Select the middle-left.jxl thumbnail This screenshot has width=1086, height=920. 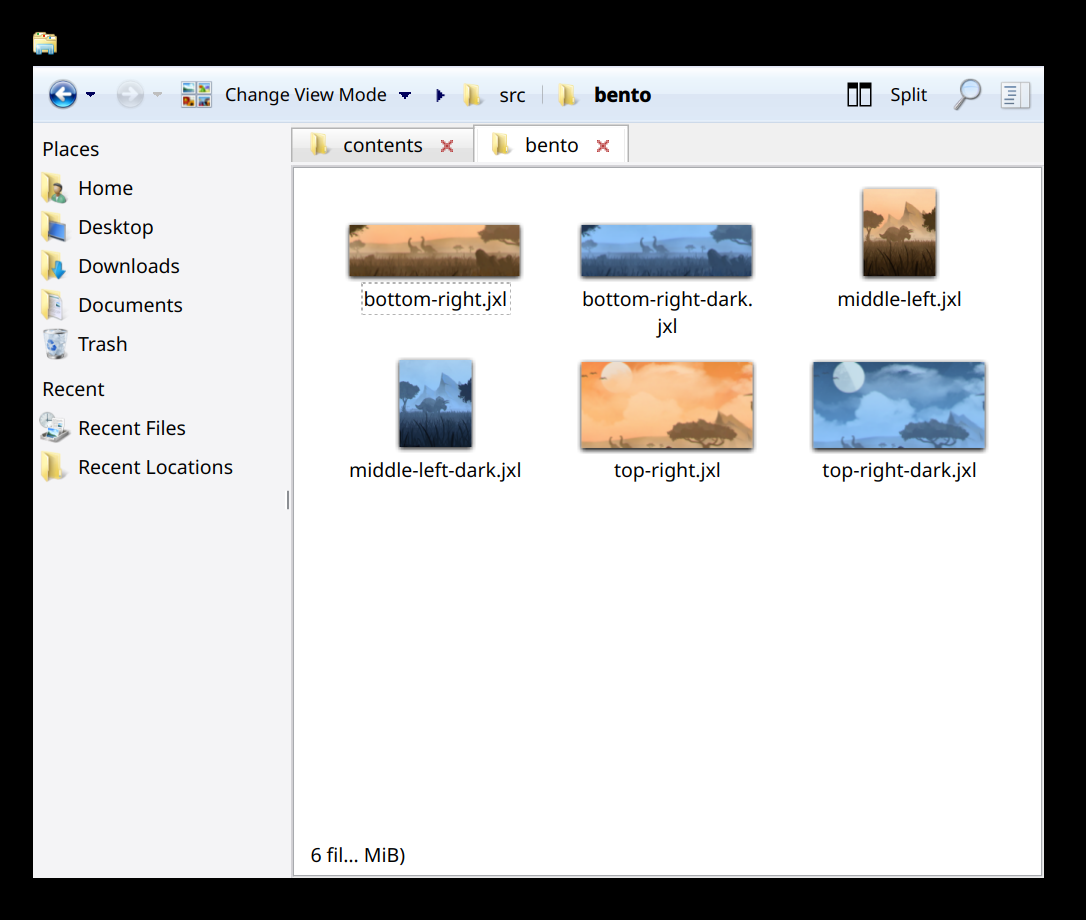tap(899, 233)
